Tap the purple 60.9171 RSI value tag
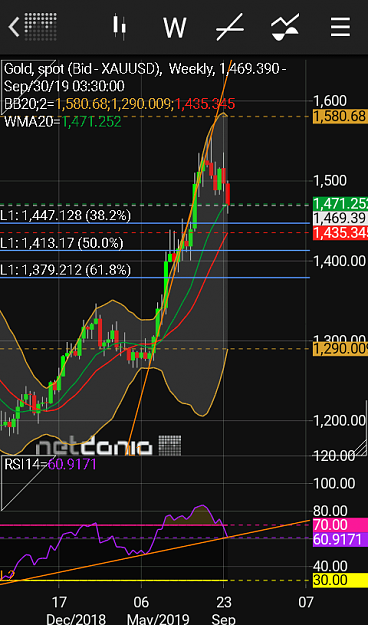The image size is (368, 625). (340, 539)
